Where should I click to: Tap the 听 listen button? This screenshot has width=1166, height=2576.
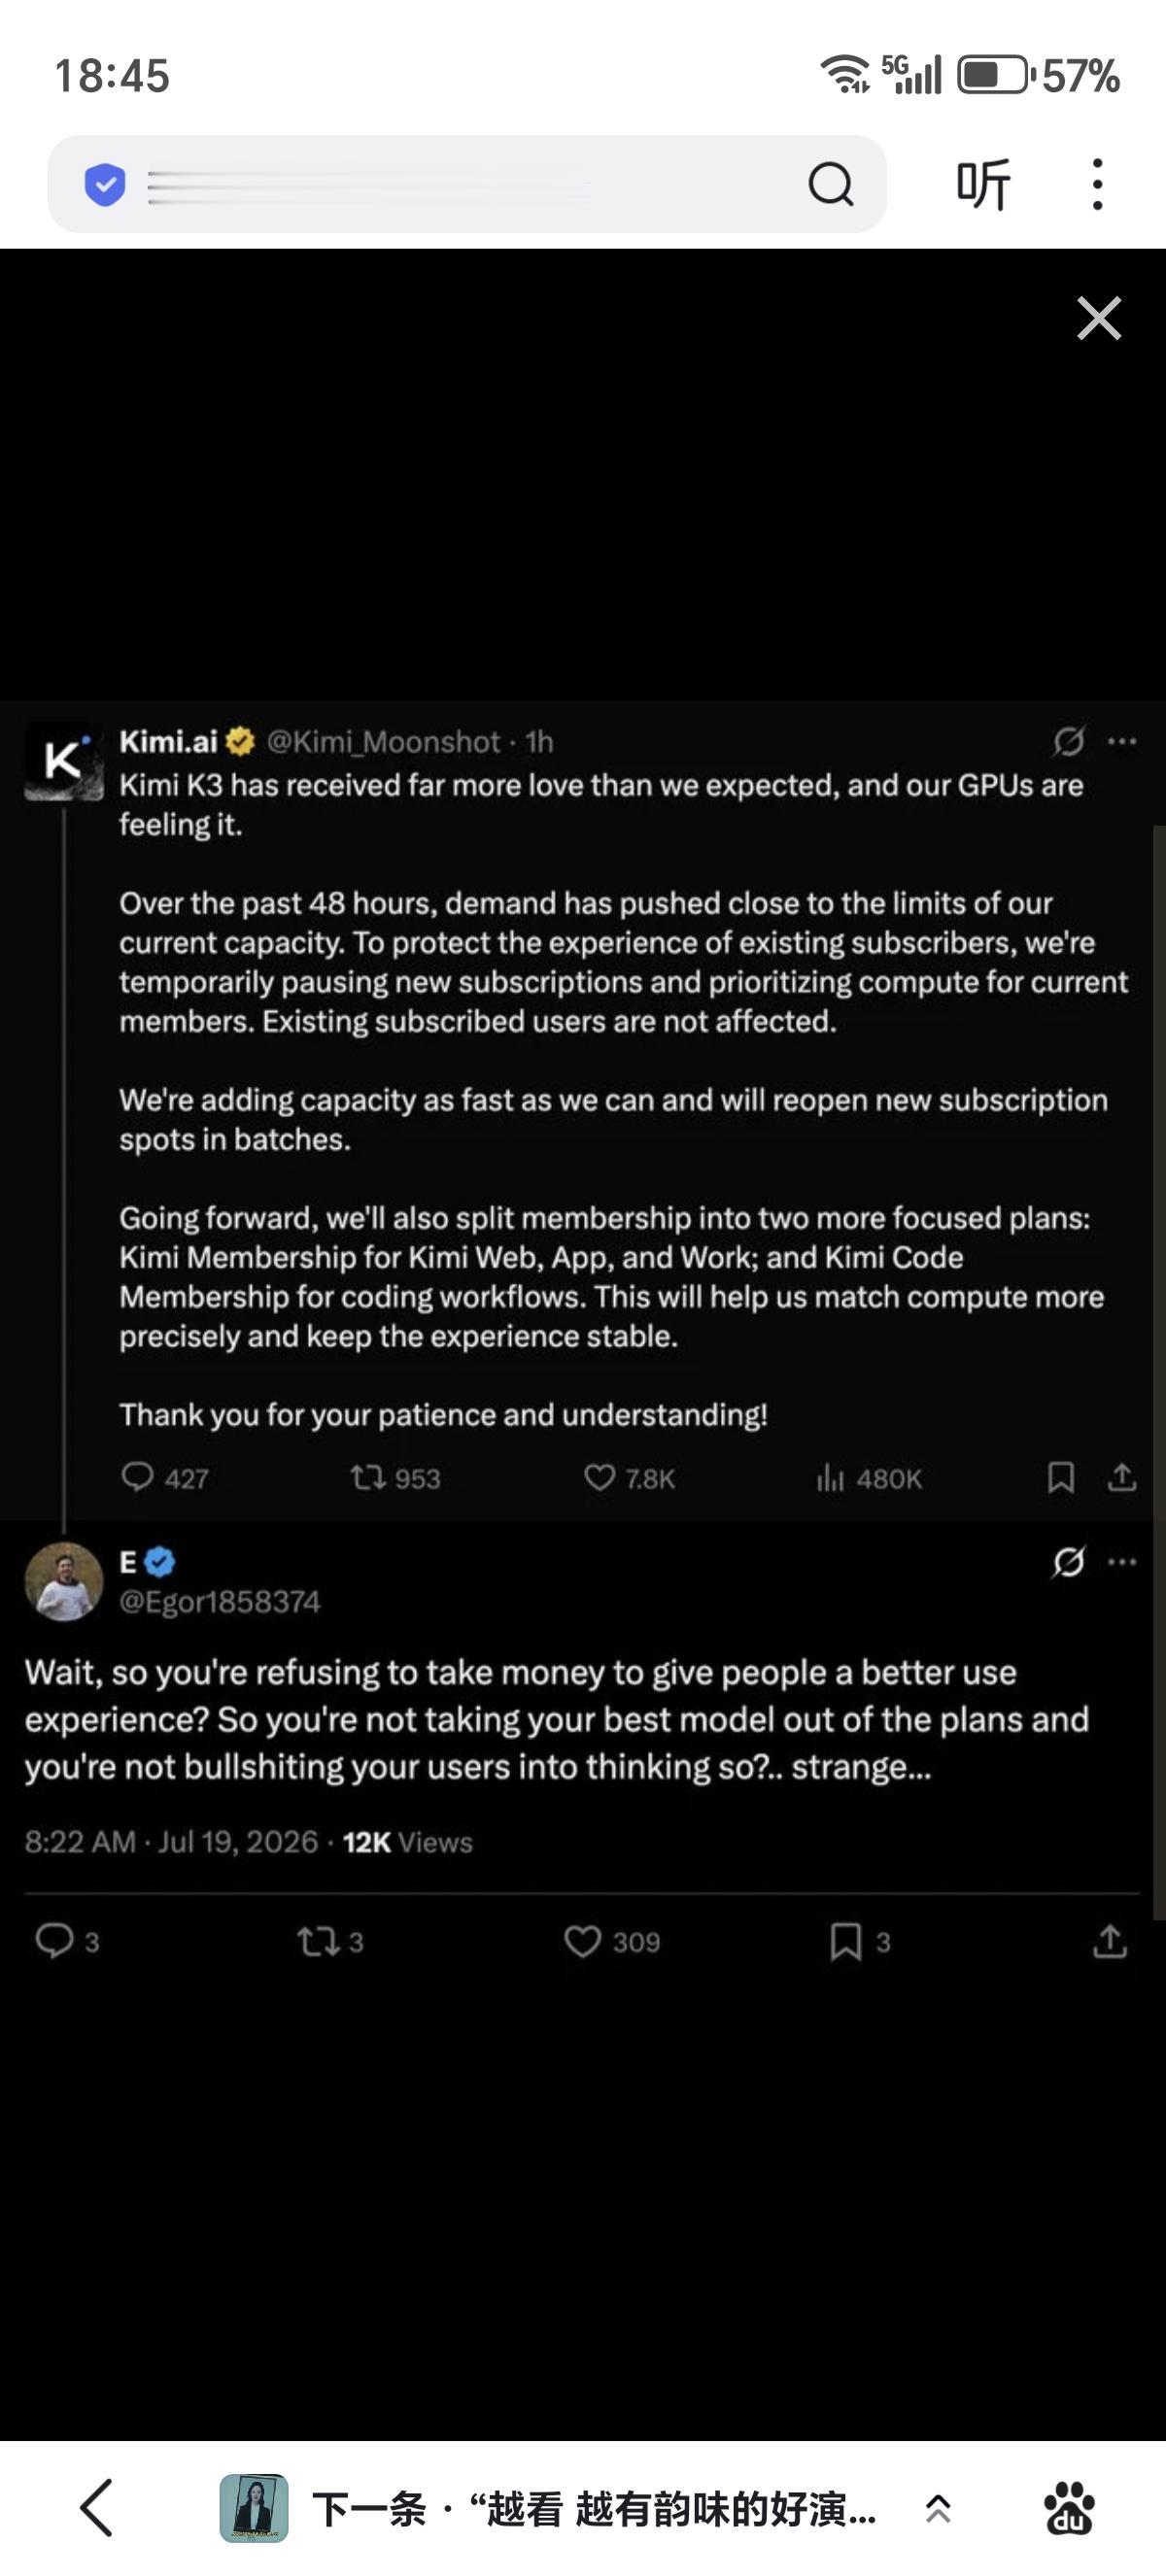click(983, 184)
